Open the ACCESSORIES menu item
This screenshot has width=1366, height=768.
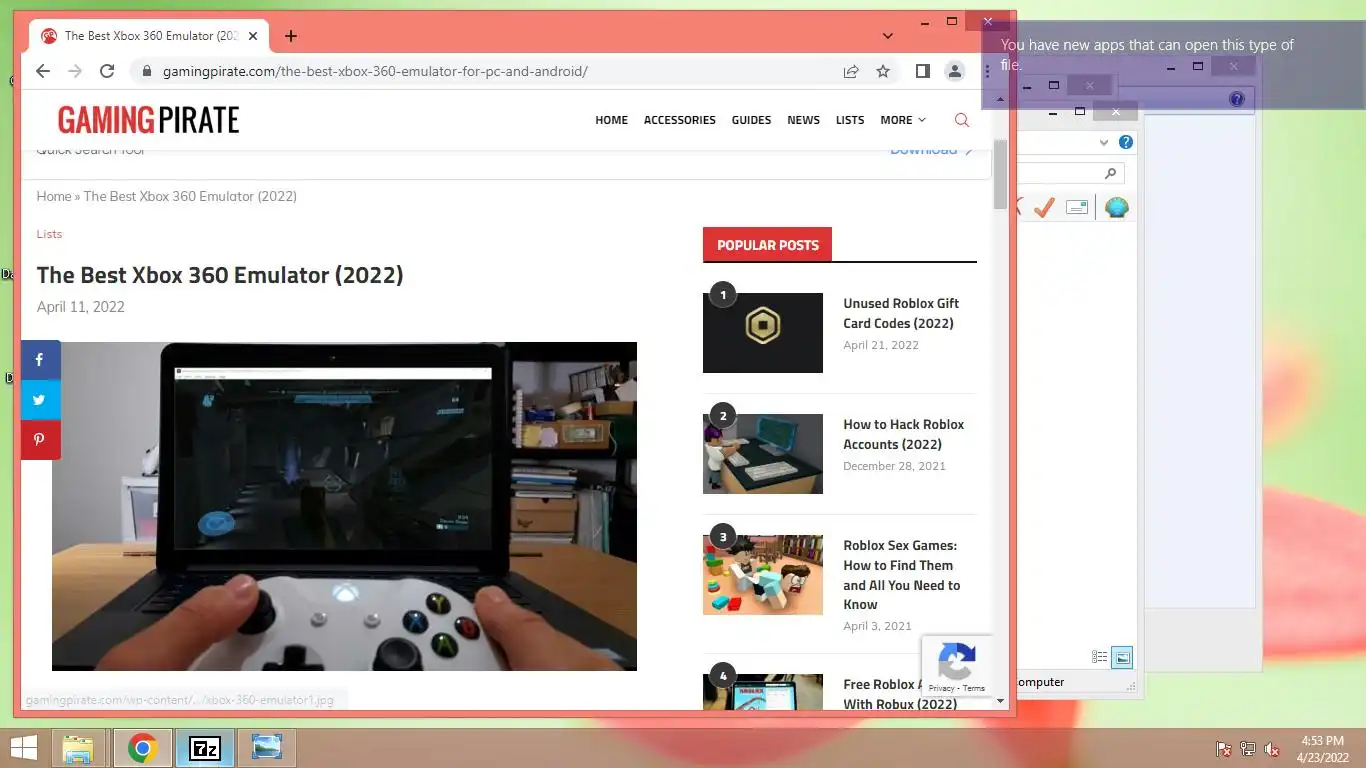tap(680, 120)
